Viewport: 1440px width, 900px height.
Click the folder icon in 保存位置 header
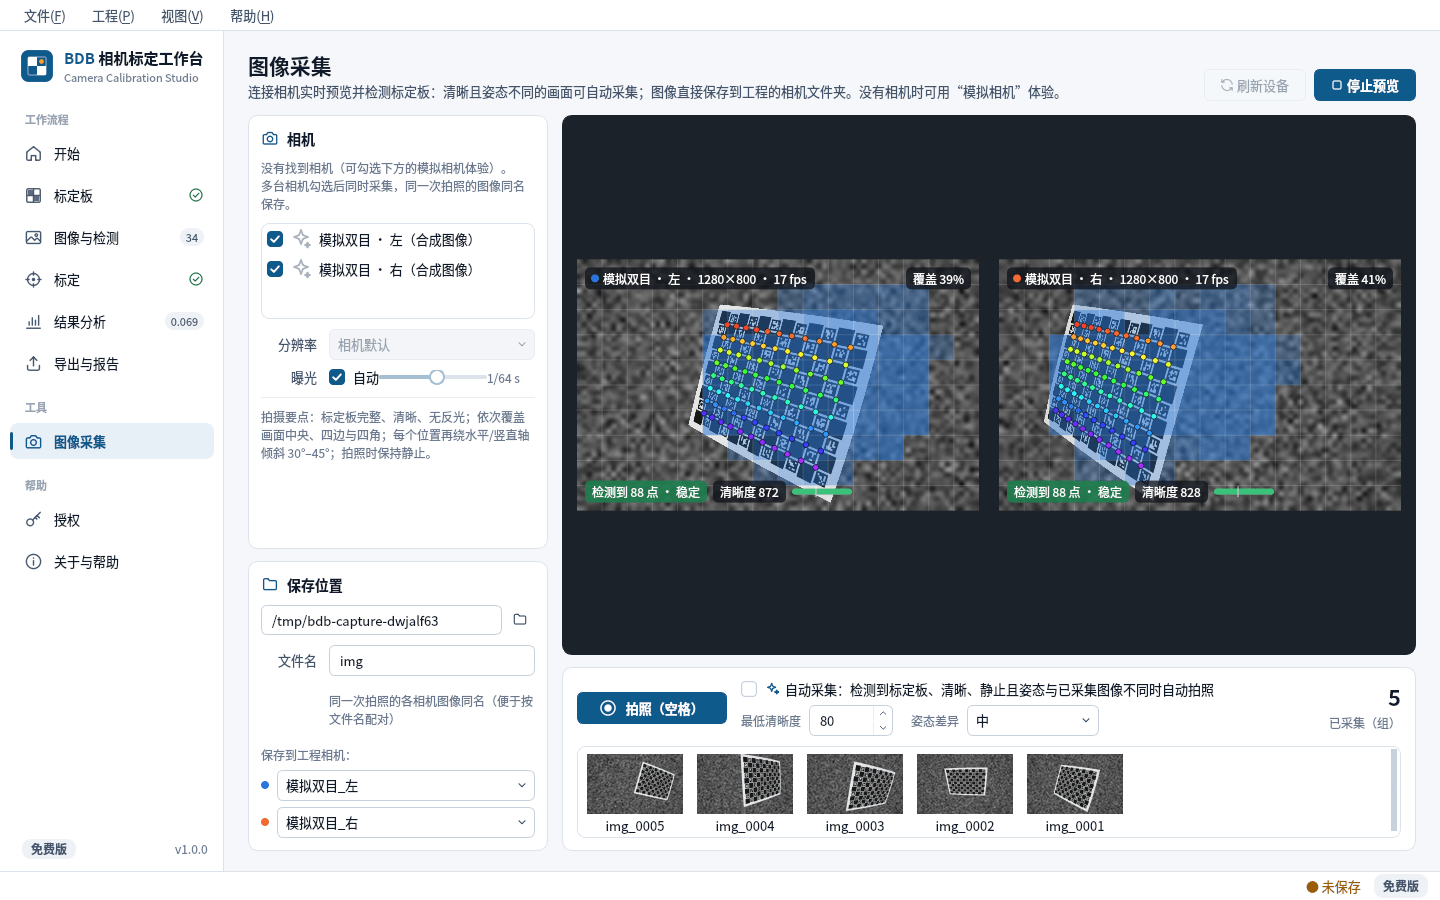[270, 585]
